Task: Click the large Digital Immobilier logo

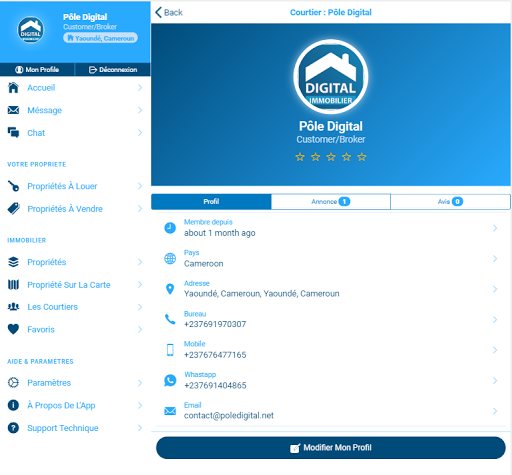Action: 331,77
